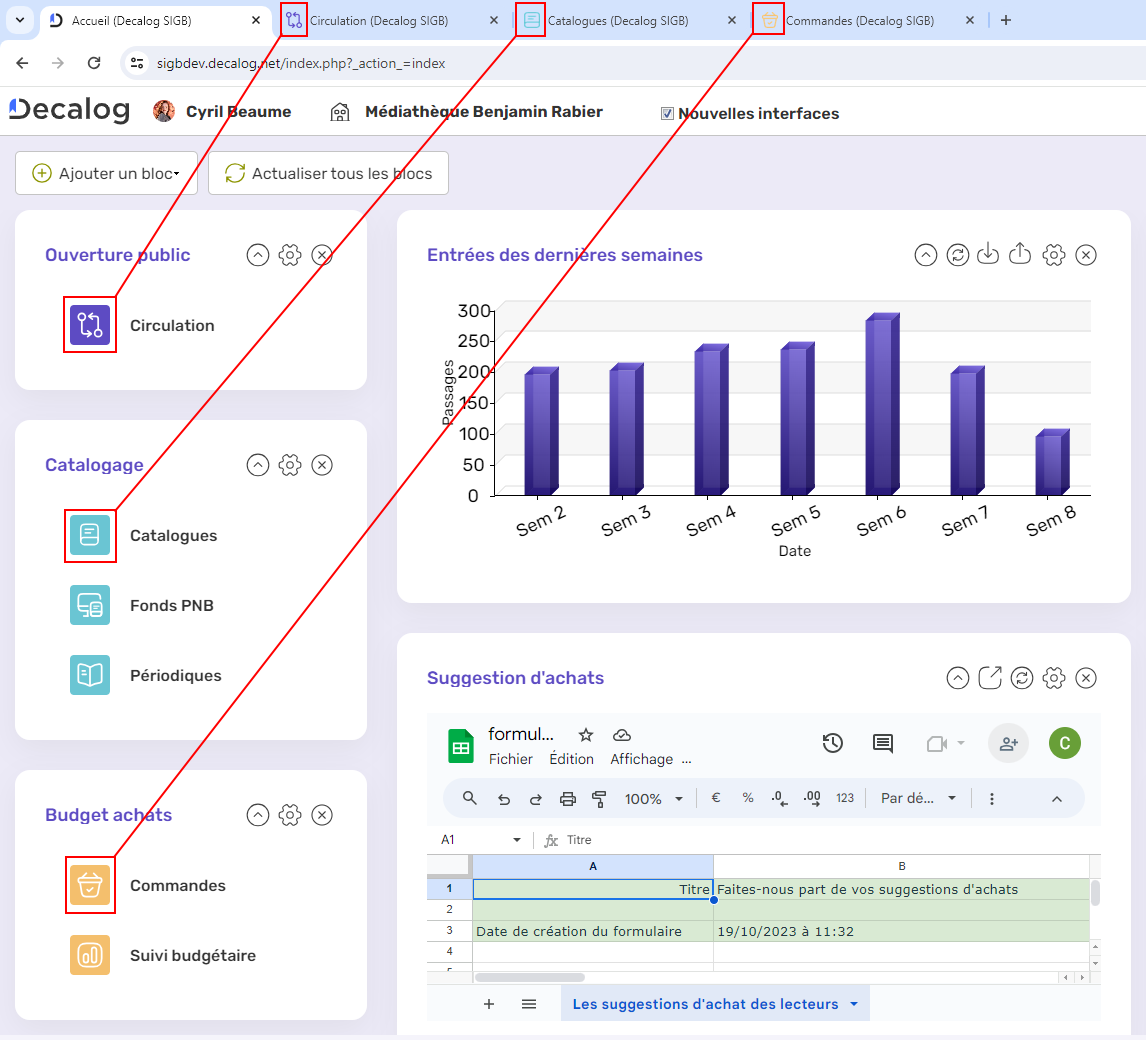1146x1040 pixels.
Task: Select the Circulation icon in Ouverture public block
Action: (90, 325)
